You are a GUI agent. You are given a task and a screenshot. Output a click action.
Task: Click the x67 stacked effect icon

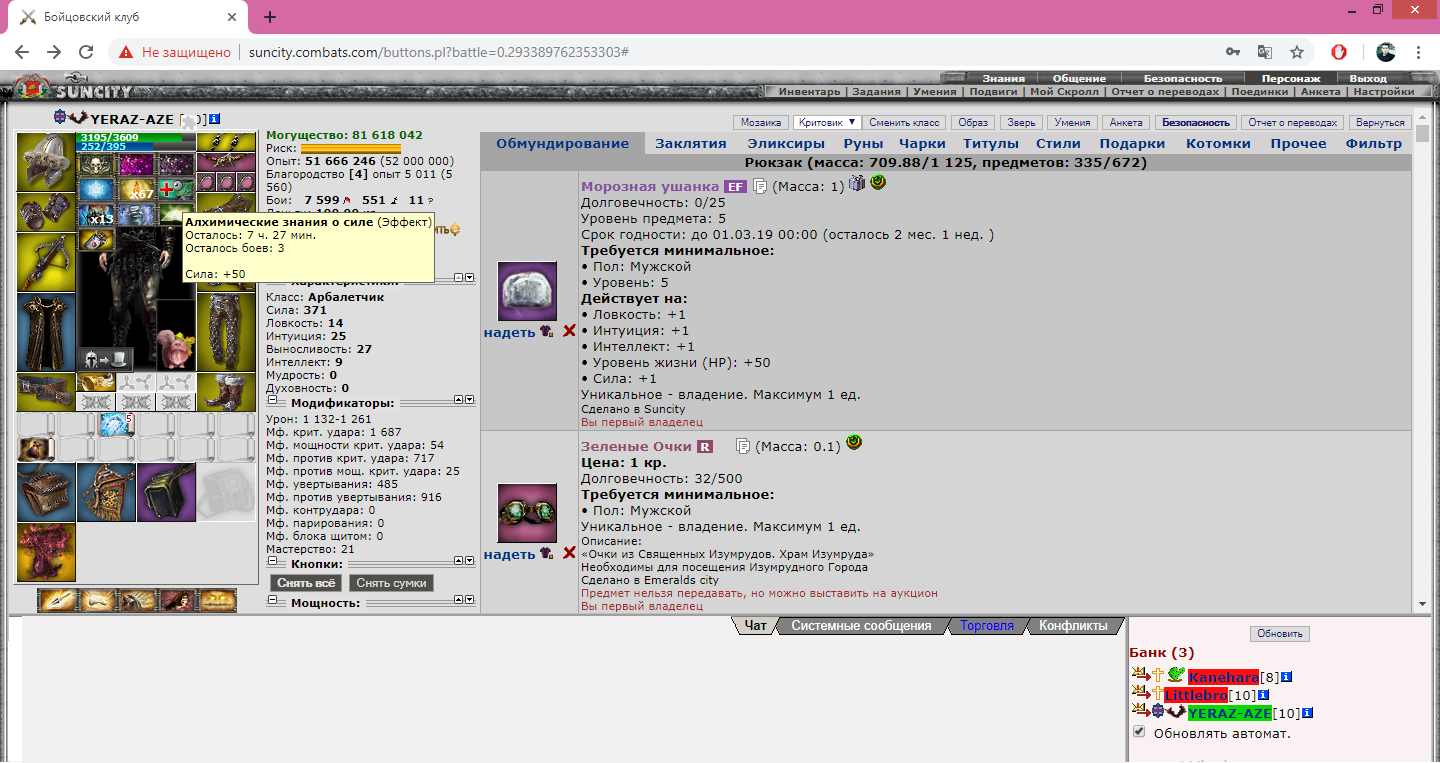(x=136, y=190)
